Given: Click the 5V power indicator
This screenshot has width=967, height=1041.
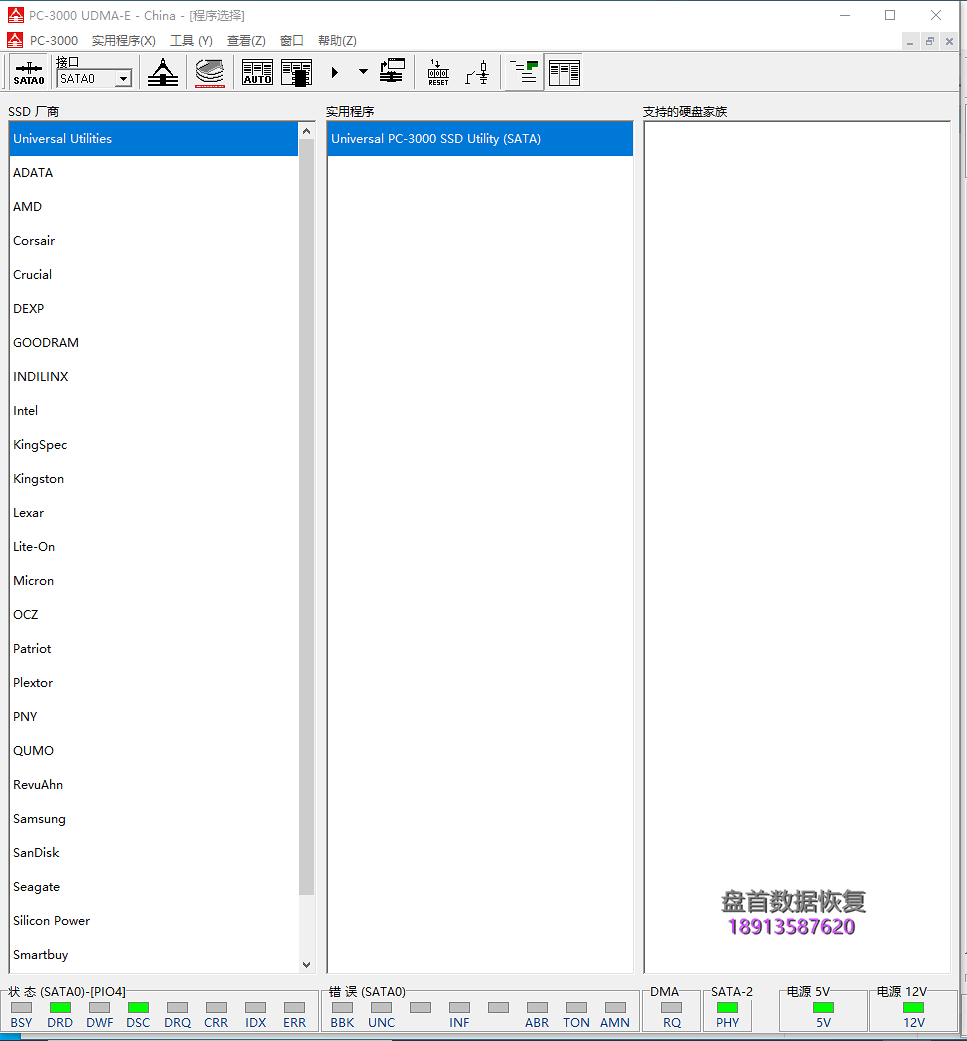Looking at the screenshot, I should tap(823, 1008).
